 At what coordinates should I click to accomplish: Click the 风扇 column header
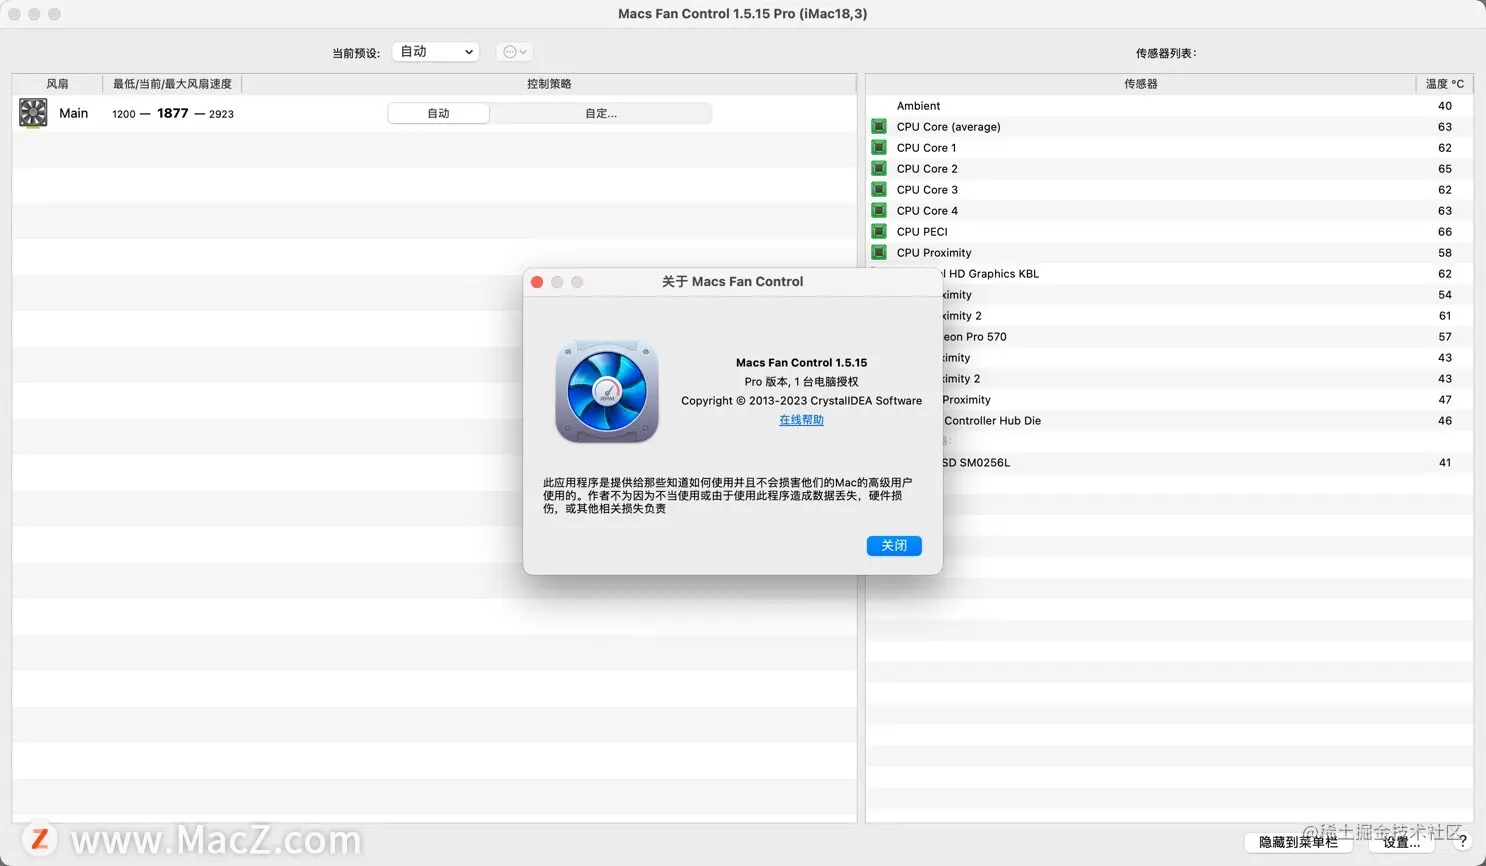coord(57,84)
